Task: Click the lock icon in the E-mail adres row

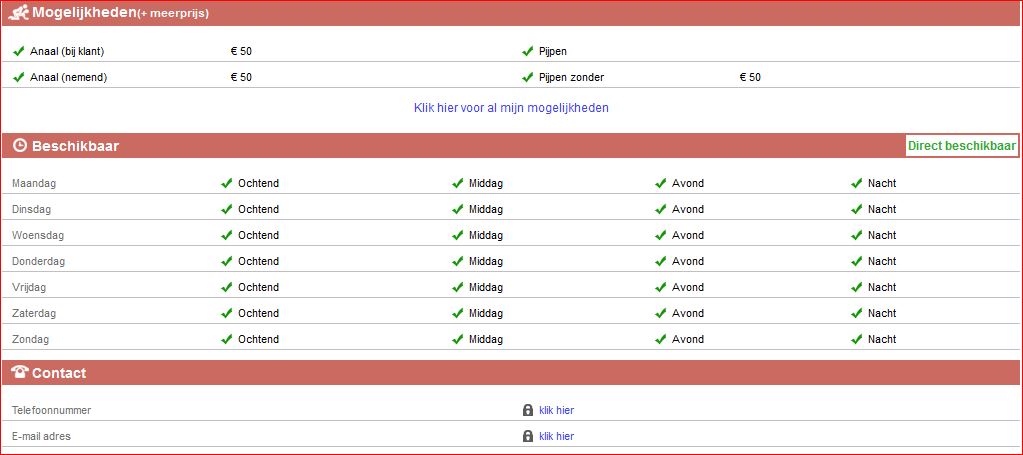Action: (x=528, y=436)
